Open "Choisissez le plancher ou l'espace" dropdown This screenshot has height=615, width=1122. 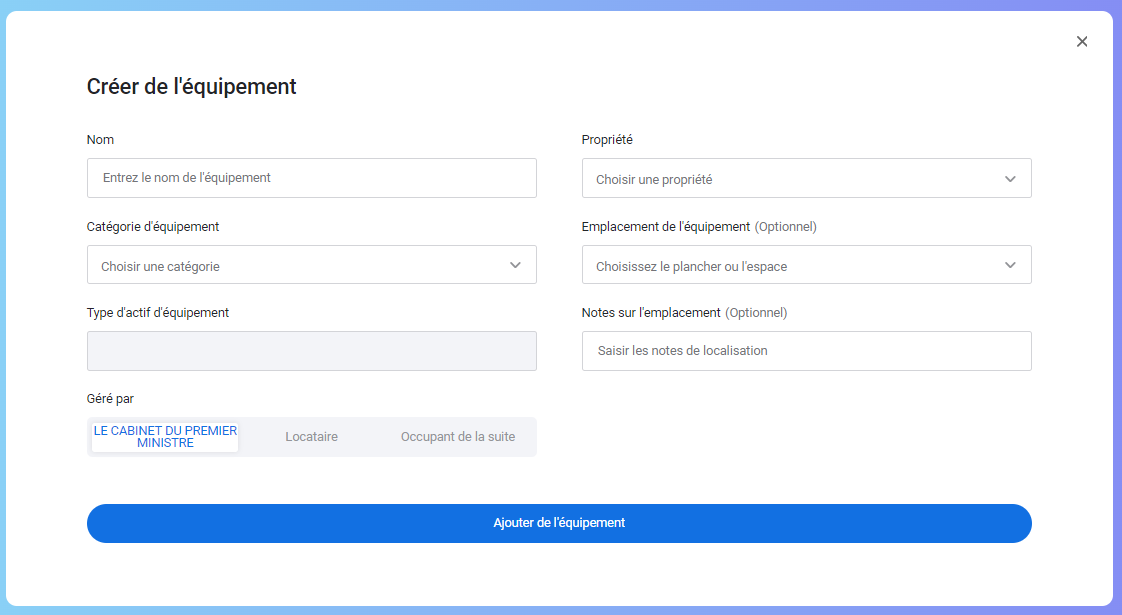[x=790, y=266]
